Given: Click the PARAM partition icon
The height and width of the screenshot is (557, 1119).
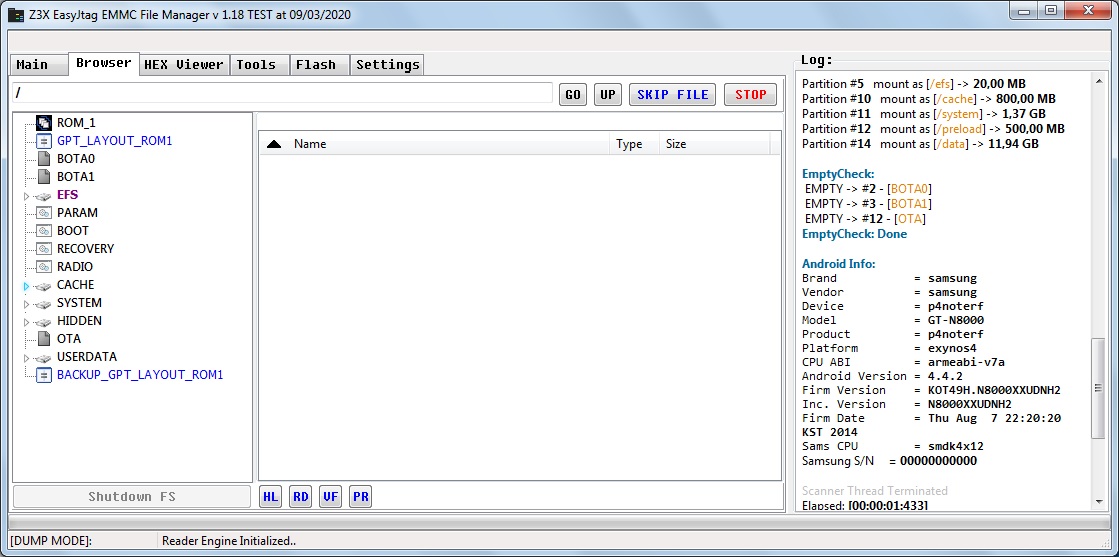Looking at the screenshot, I should (43, 213).
